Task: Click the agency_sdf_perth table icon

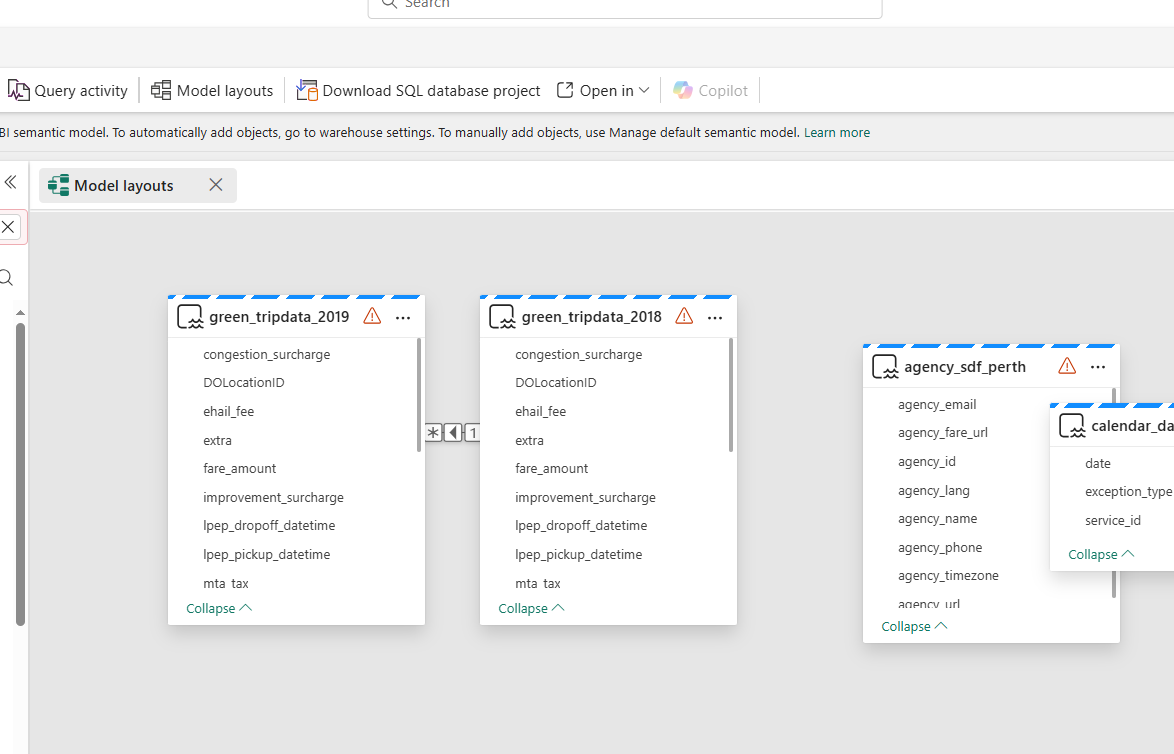Action: click(885, 367)
